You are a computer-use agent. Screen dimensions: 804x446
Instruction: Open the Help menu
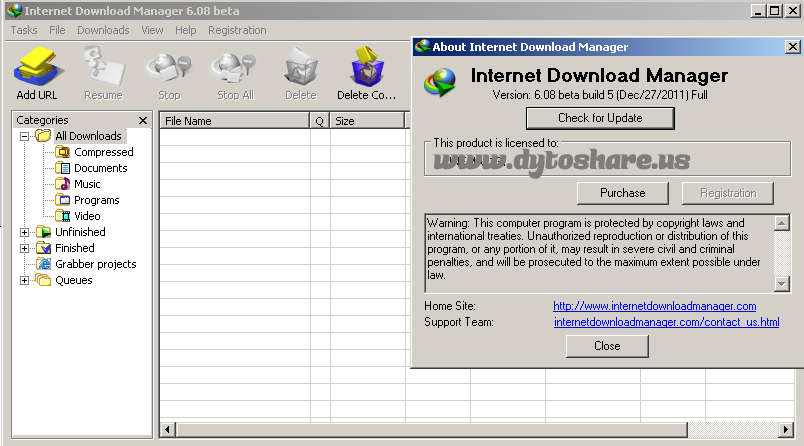pyautogui.click(x=186, y=30)
